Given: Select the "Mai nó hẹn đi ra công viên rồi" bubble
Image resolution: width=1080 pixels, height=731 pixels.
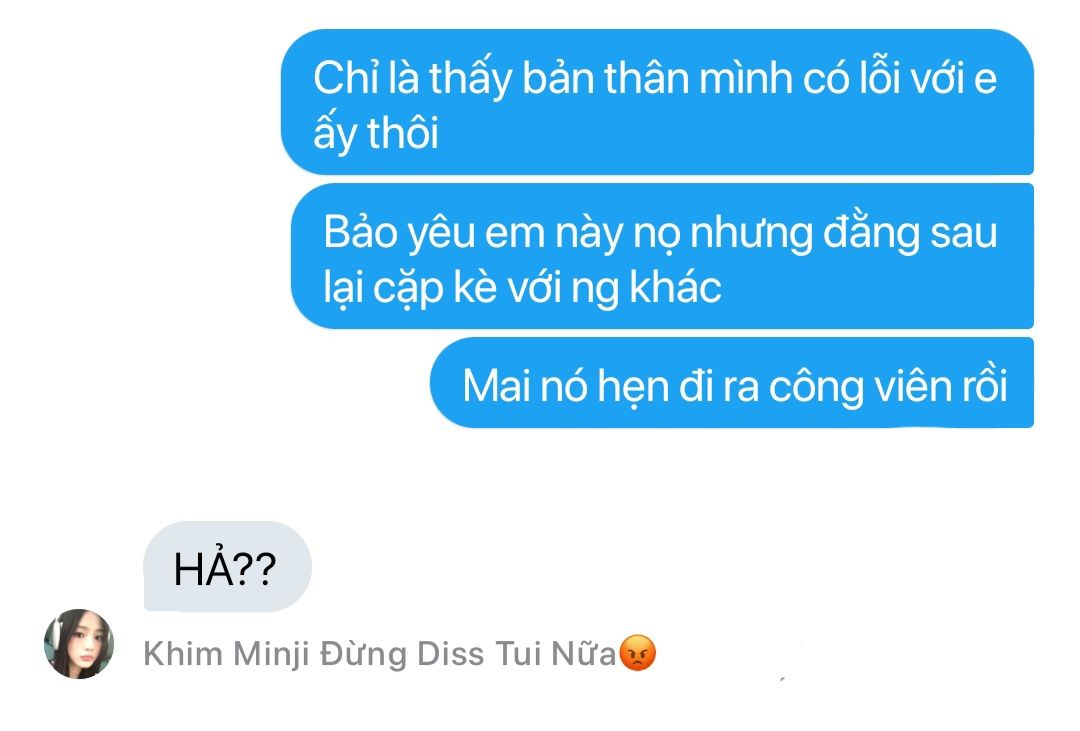Looking at the screenshot, I should click(732, 383).
